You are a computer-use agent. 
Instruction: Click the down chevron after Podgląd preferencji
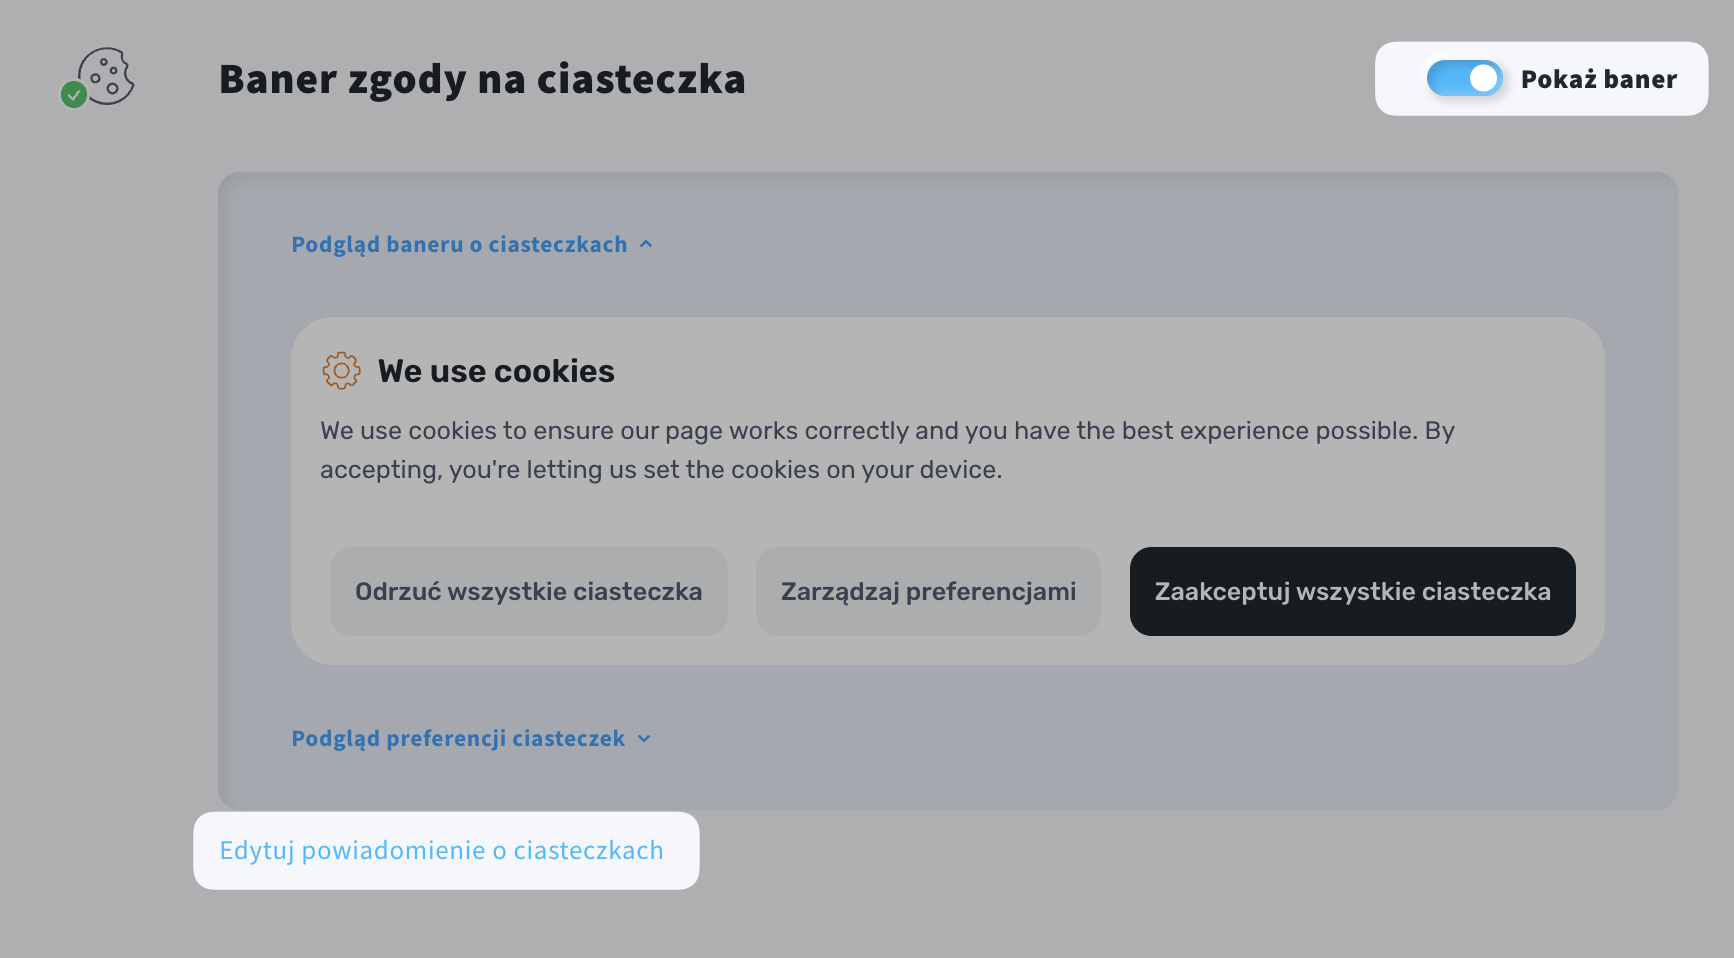tap(644, 739)
